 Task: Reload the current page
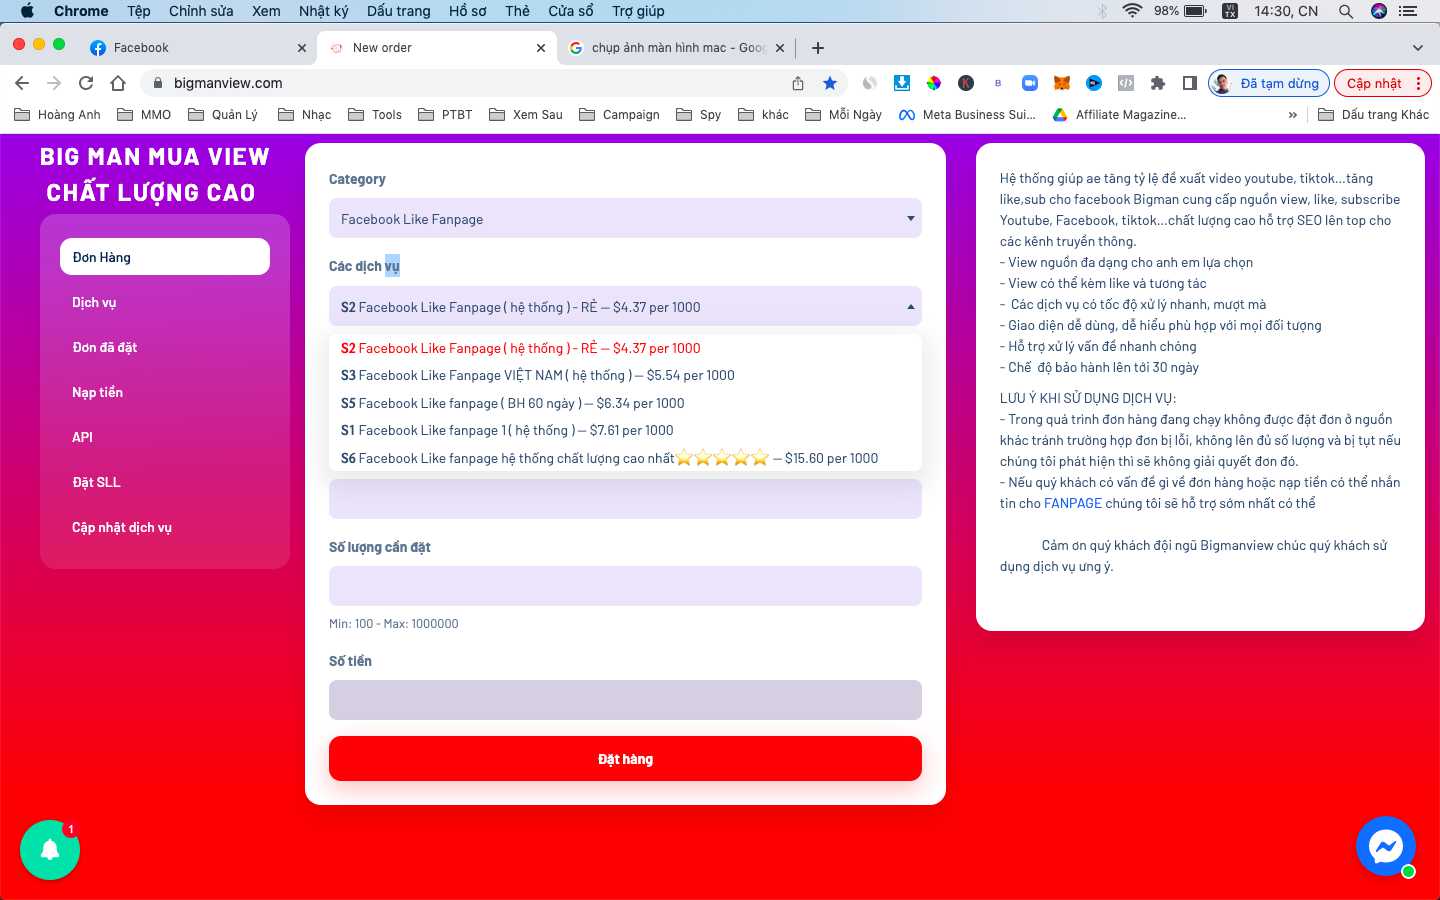point(86,83)
